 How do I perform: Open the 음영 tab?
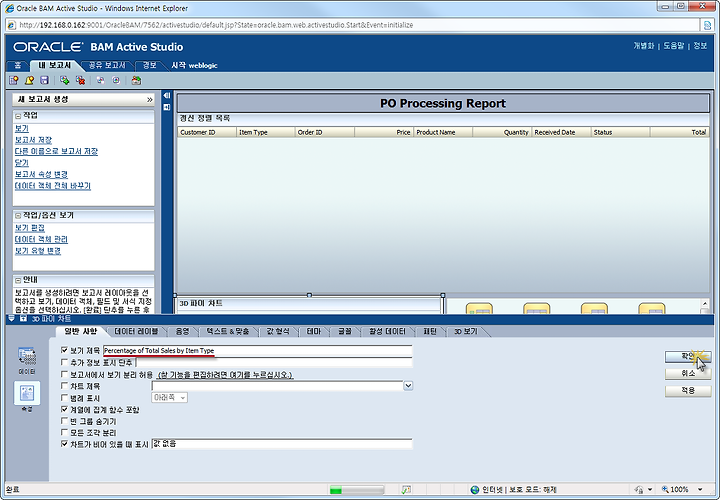coord(182,331)
